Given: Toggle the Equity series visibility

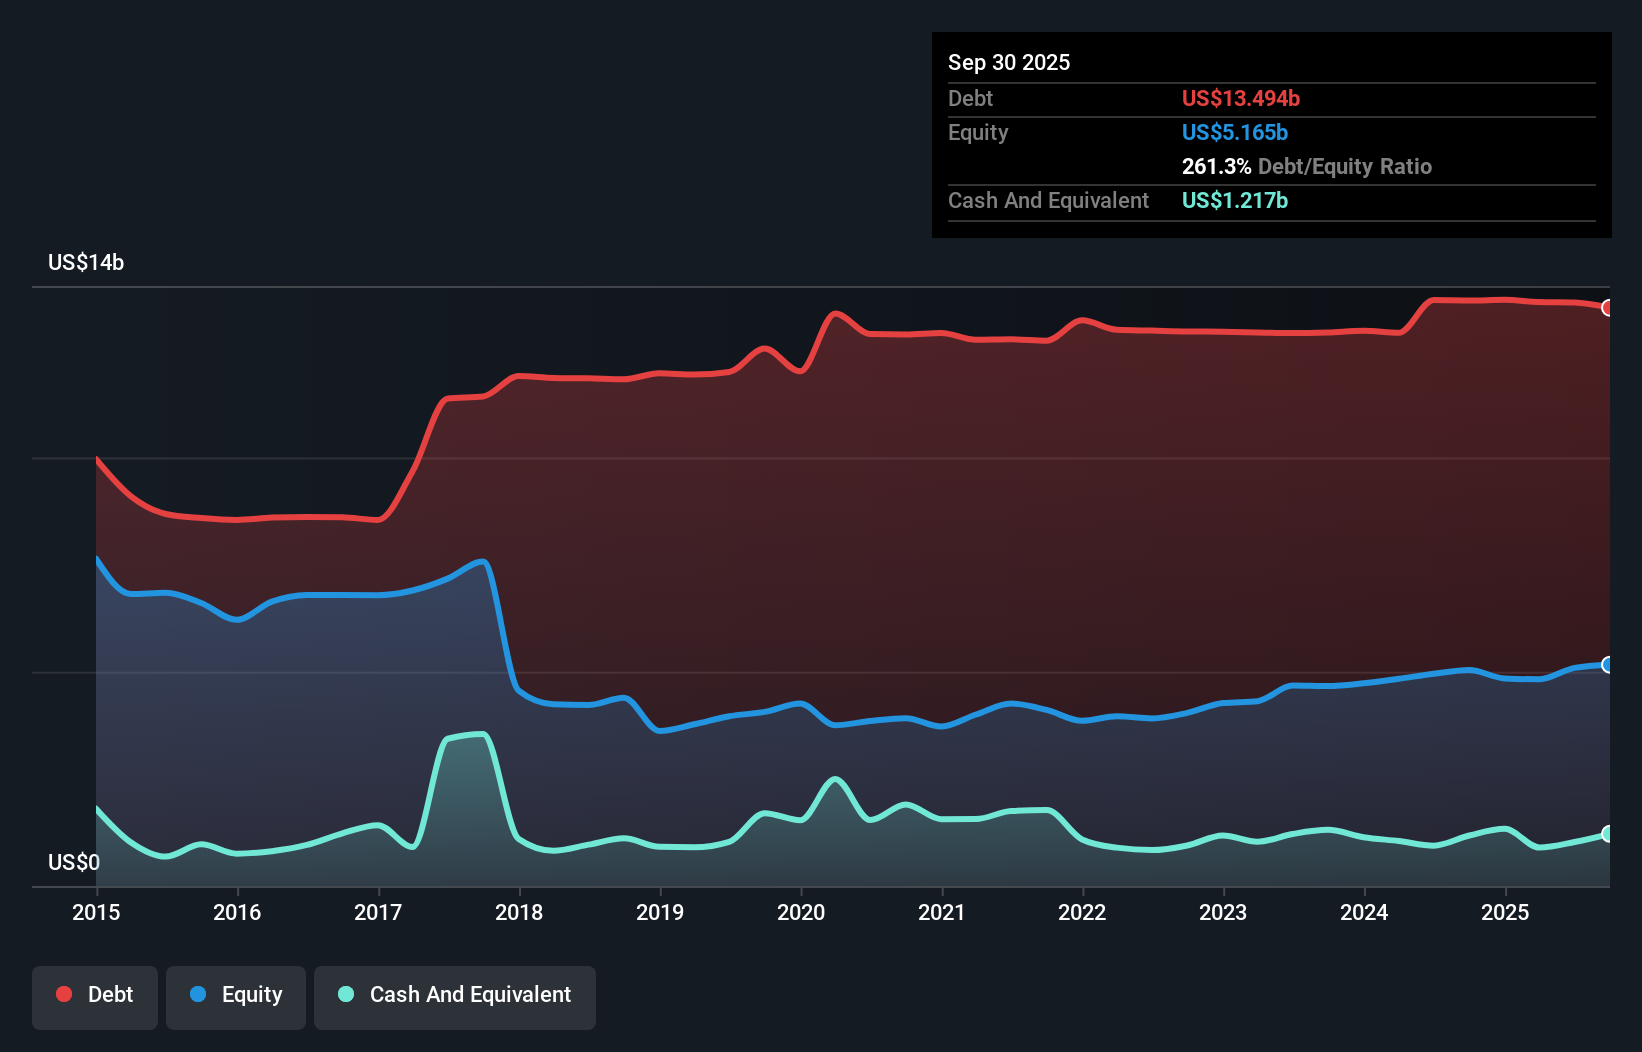Looking at the screenshot, I should (x=235, y=996).
